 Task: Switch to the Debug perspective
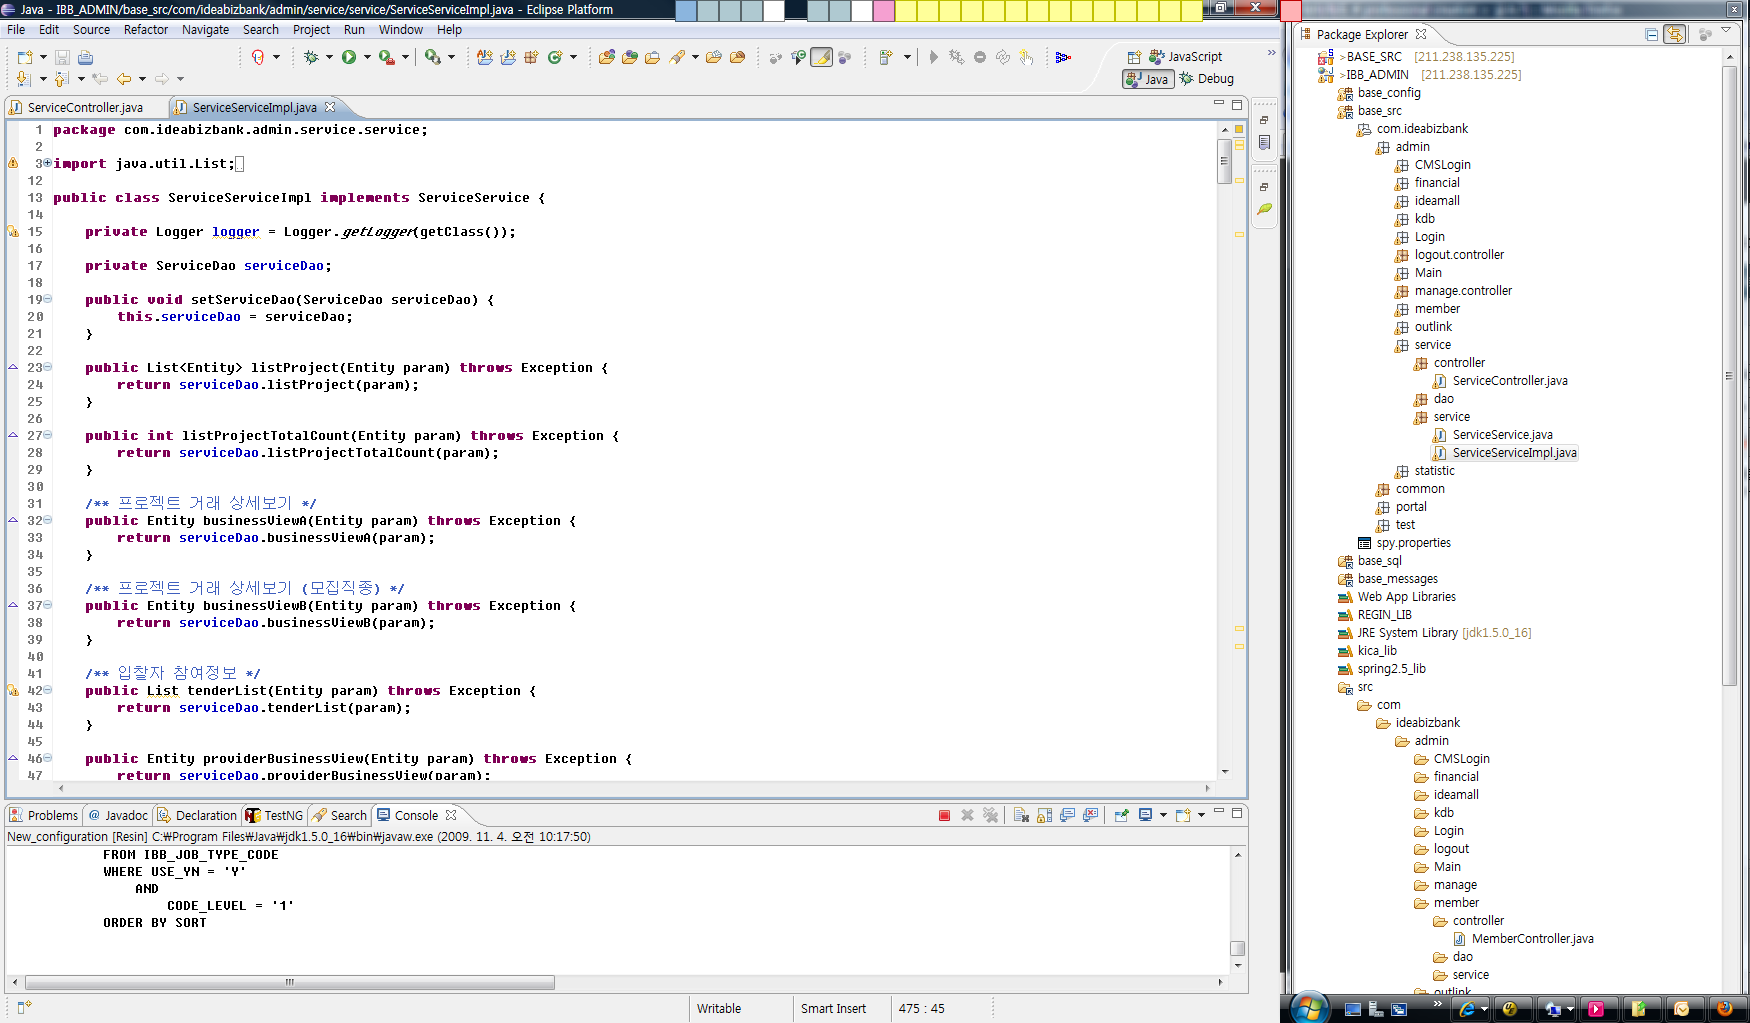pos(1207,79)
